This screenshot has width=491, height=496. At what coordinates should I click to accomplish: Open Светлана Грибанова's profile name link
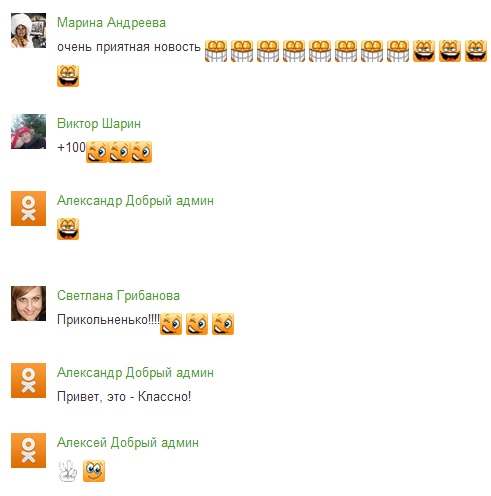[x=118, y=296]
